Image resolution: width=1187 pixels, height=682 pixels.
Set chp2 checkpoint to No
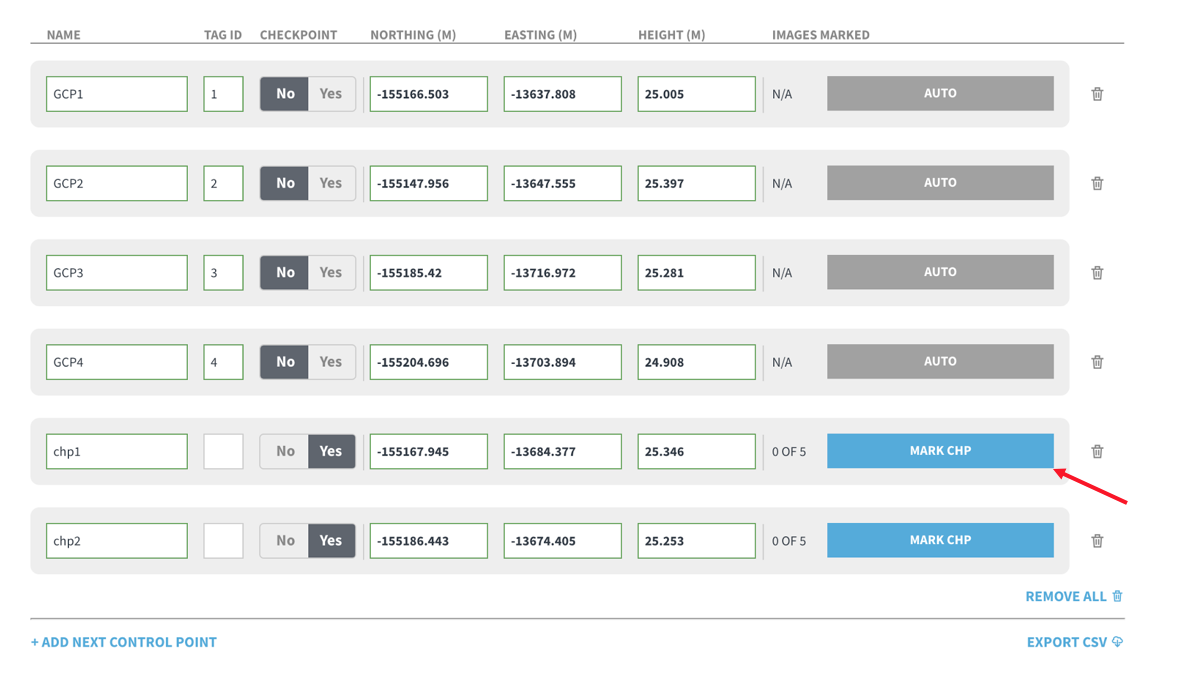pos(284,540)
